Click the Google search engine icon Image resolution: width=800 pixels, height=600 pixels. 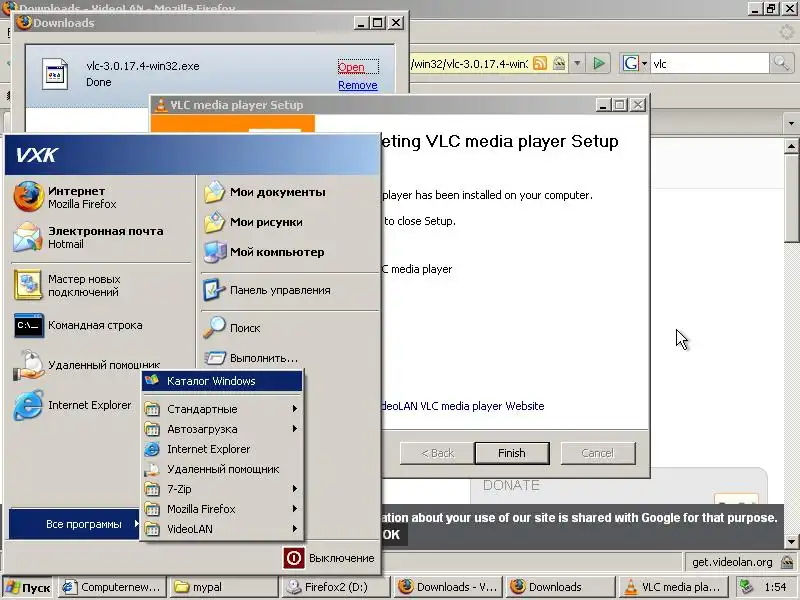tap(631, 63)
